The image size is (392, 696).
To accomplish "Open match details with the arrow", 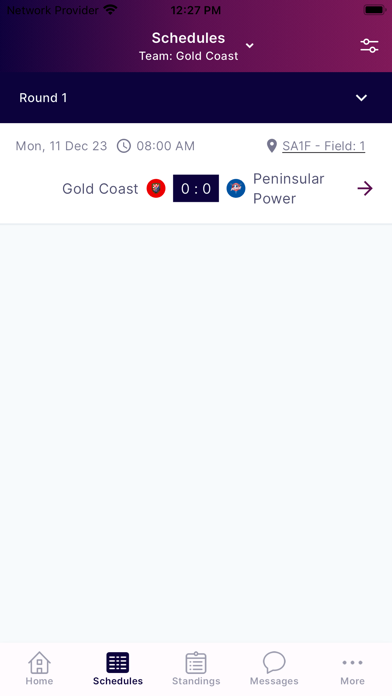I will (x=365, y=188).
